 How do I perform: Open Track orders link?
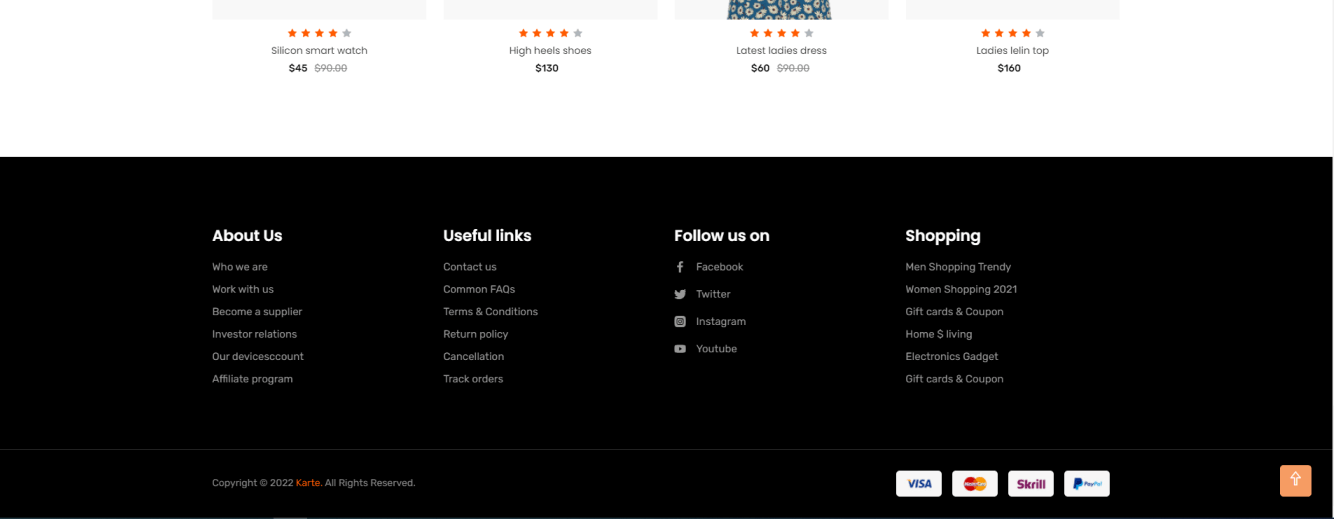pos(473,379)
